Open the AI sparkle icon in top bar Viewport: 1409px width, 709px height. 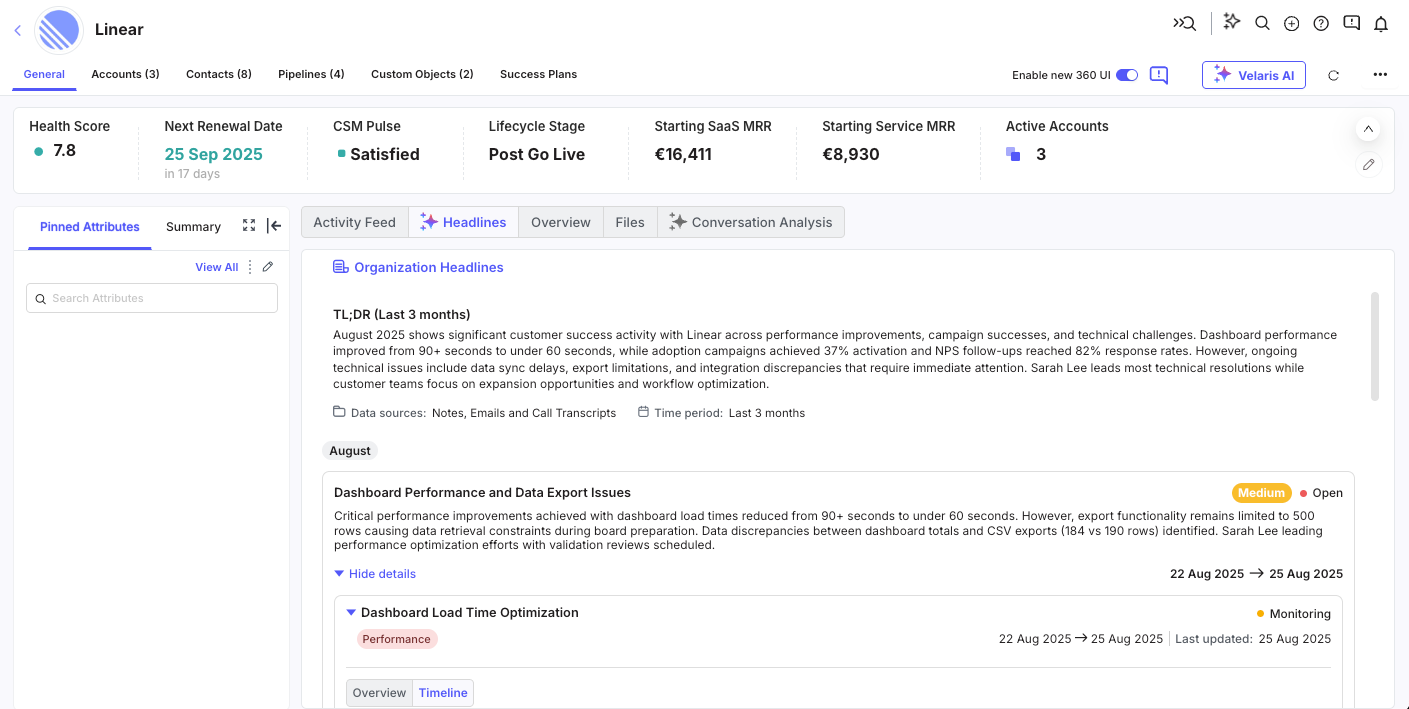pos(1232,22)
